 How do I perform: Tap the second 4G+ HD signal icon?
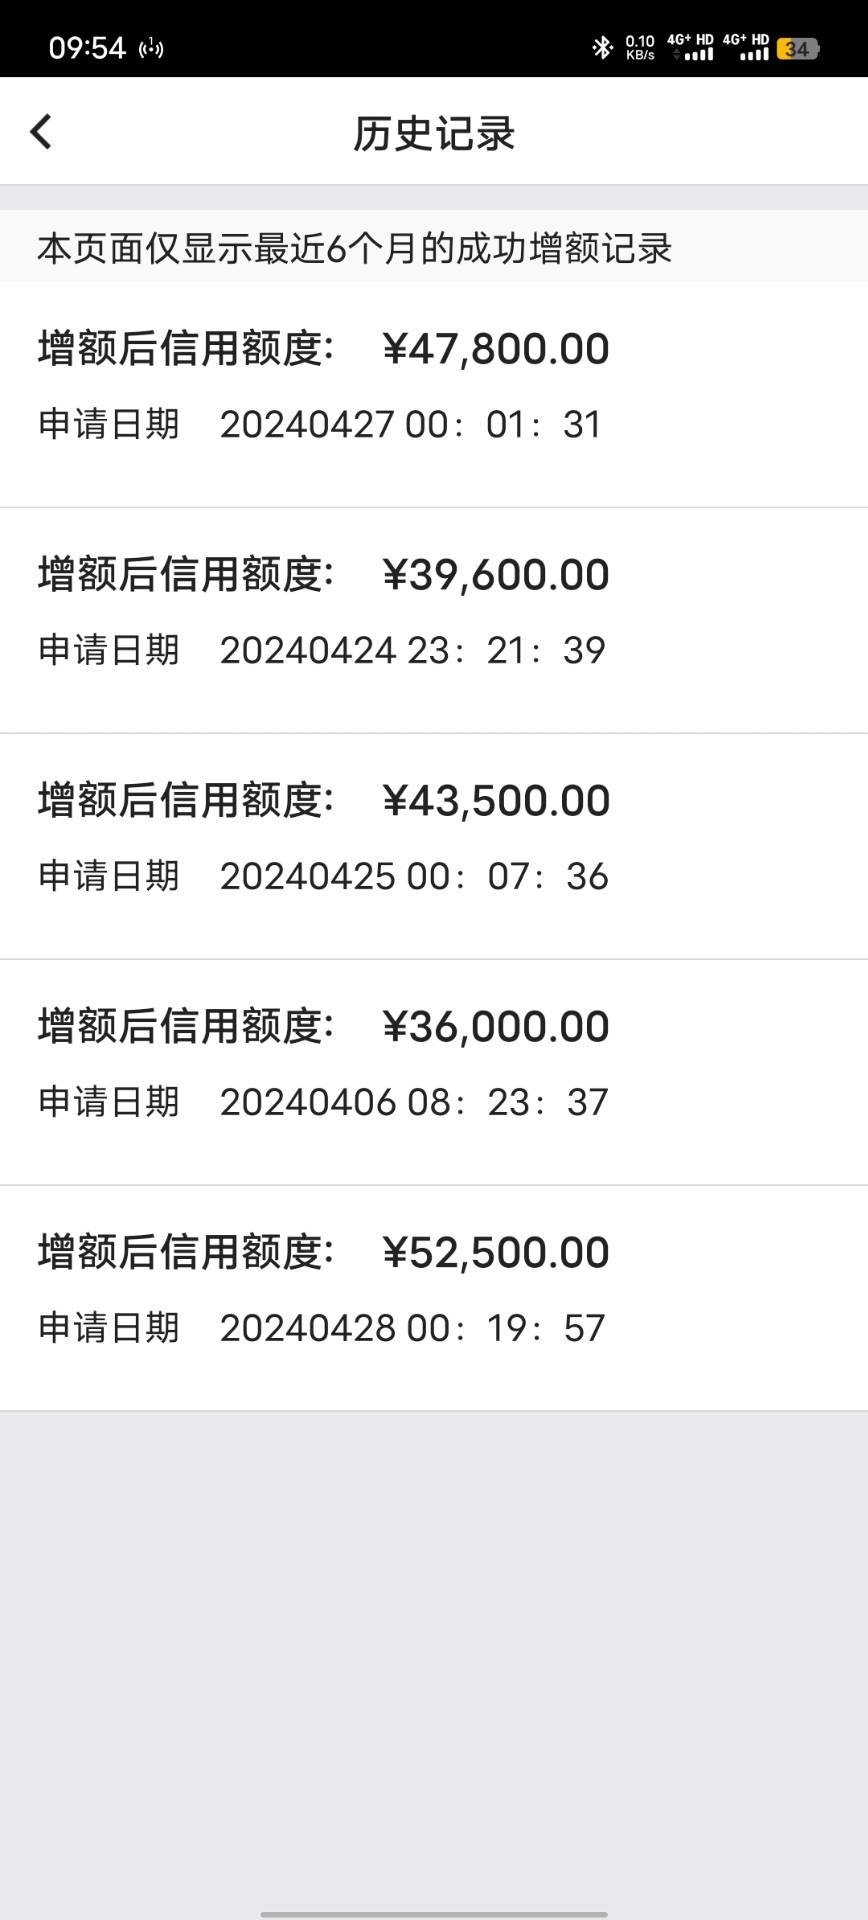pos(746,47)
